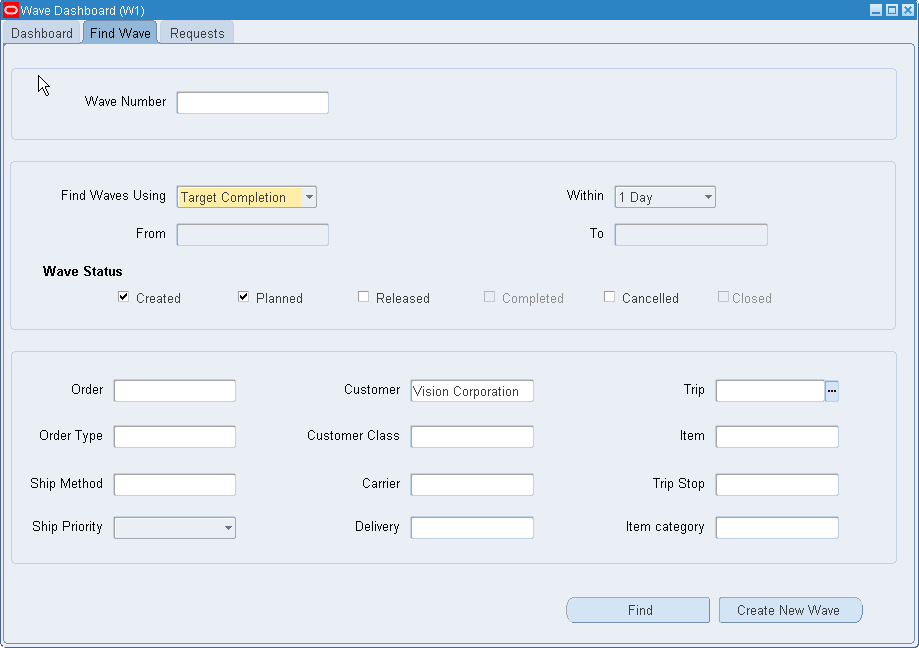Screen dimensions: 919x648
Task: Click the Oracle icon in title bar
Action: [x=11, y=10]
